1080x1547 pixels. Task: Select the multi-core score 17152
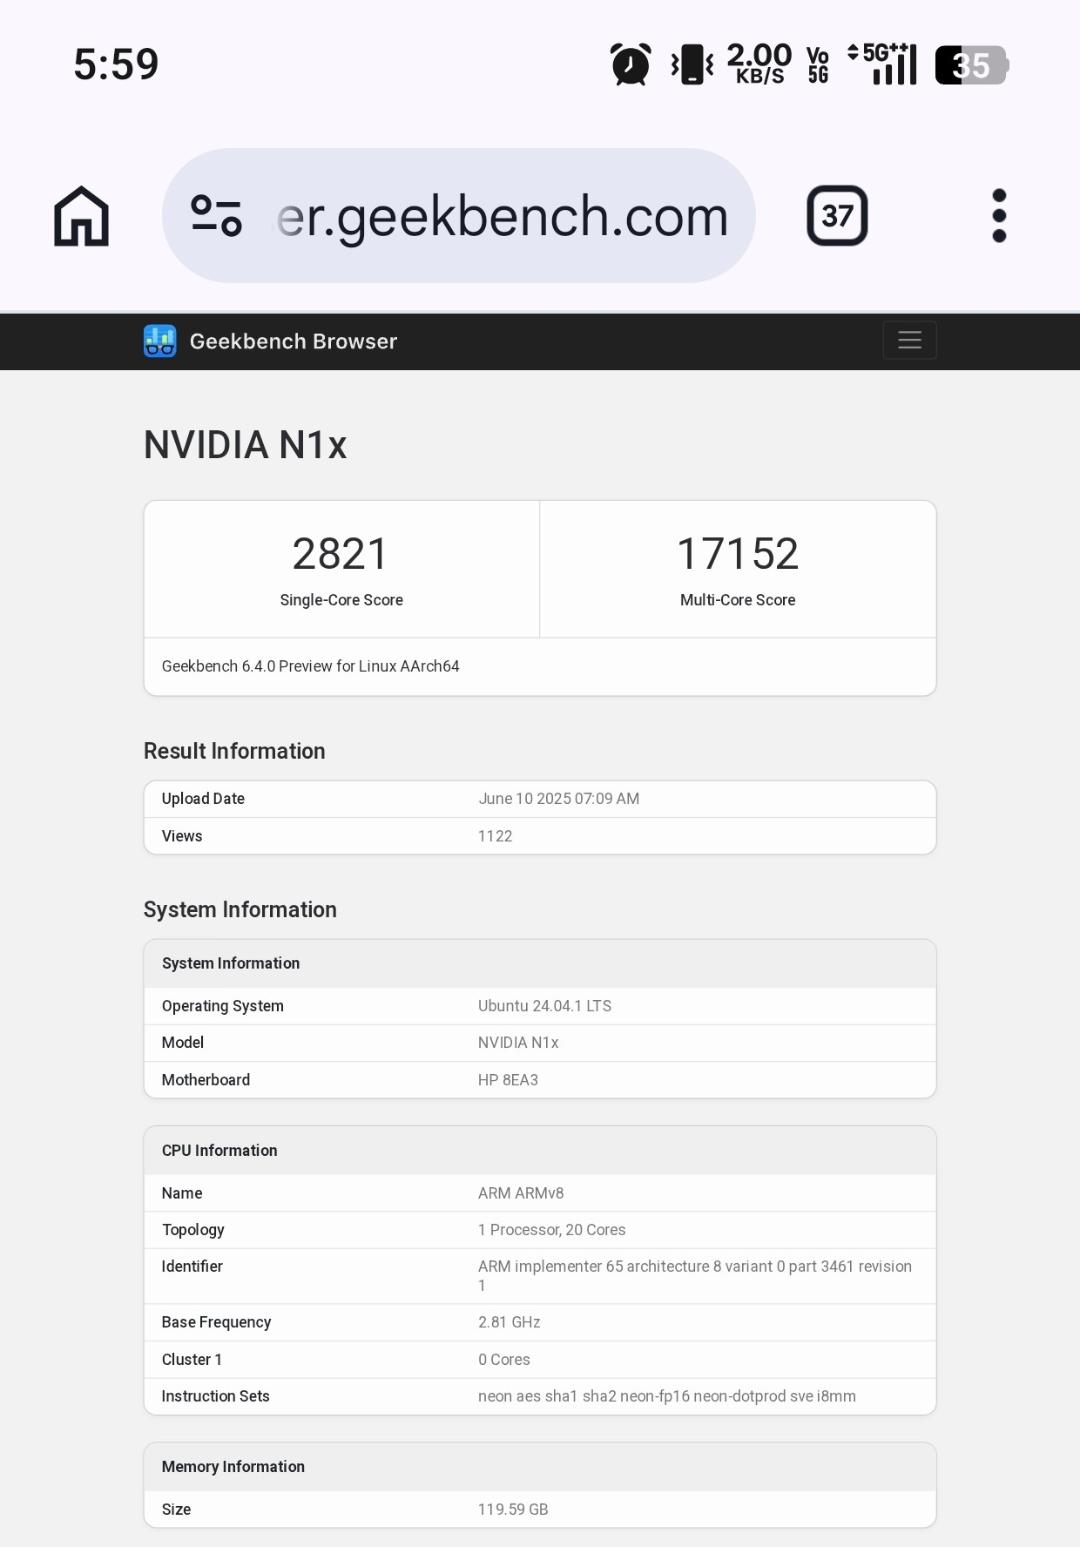pyautogui.click(x=738, y=554)
